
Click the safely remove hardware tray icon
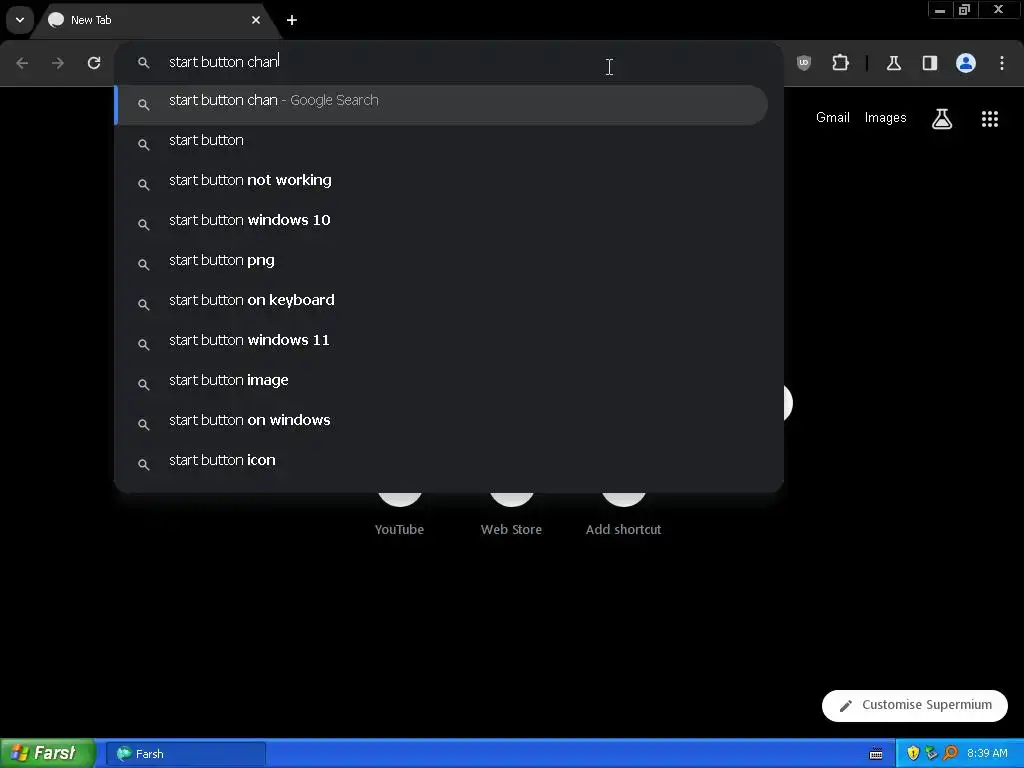pyautogui.click(x=931, y=753)
